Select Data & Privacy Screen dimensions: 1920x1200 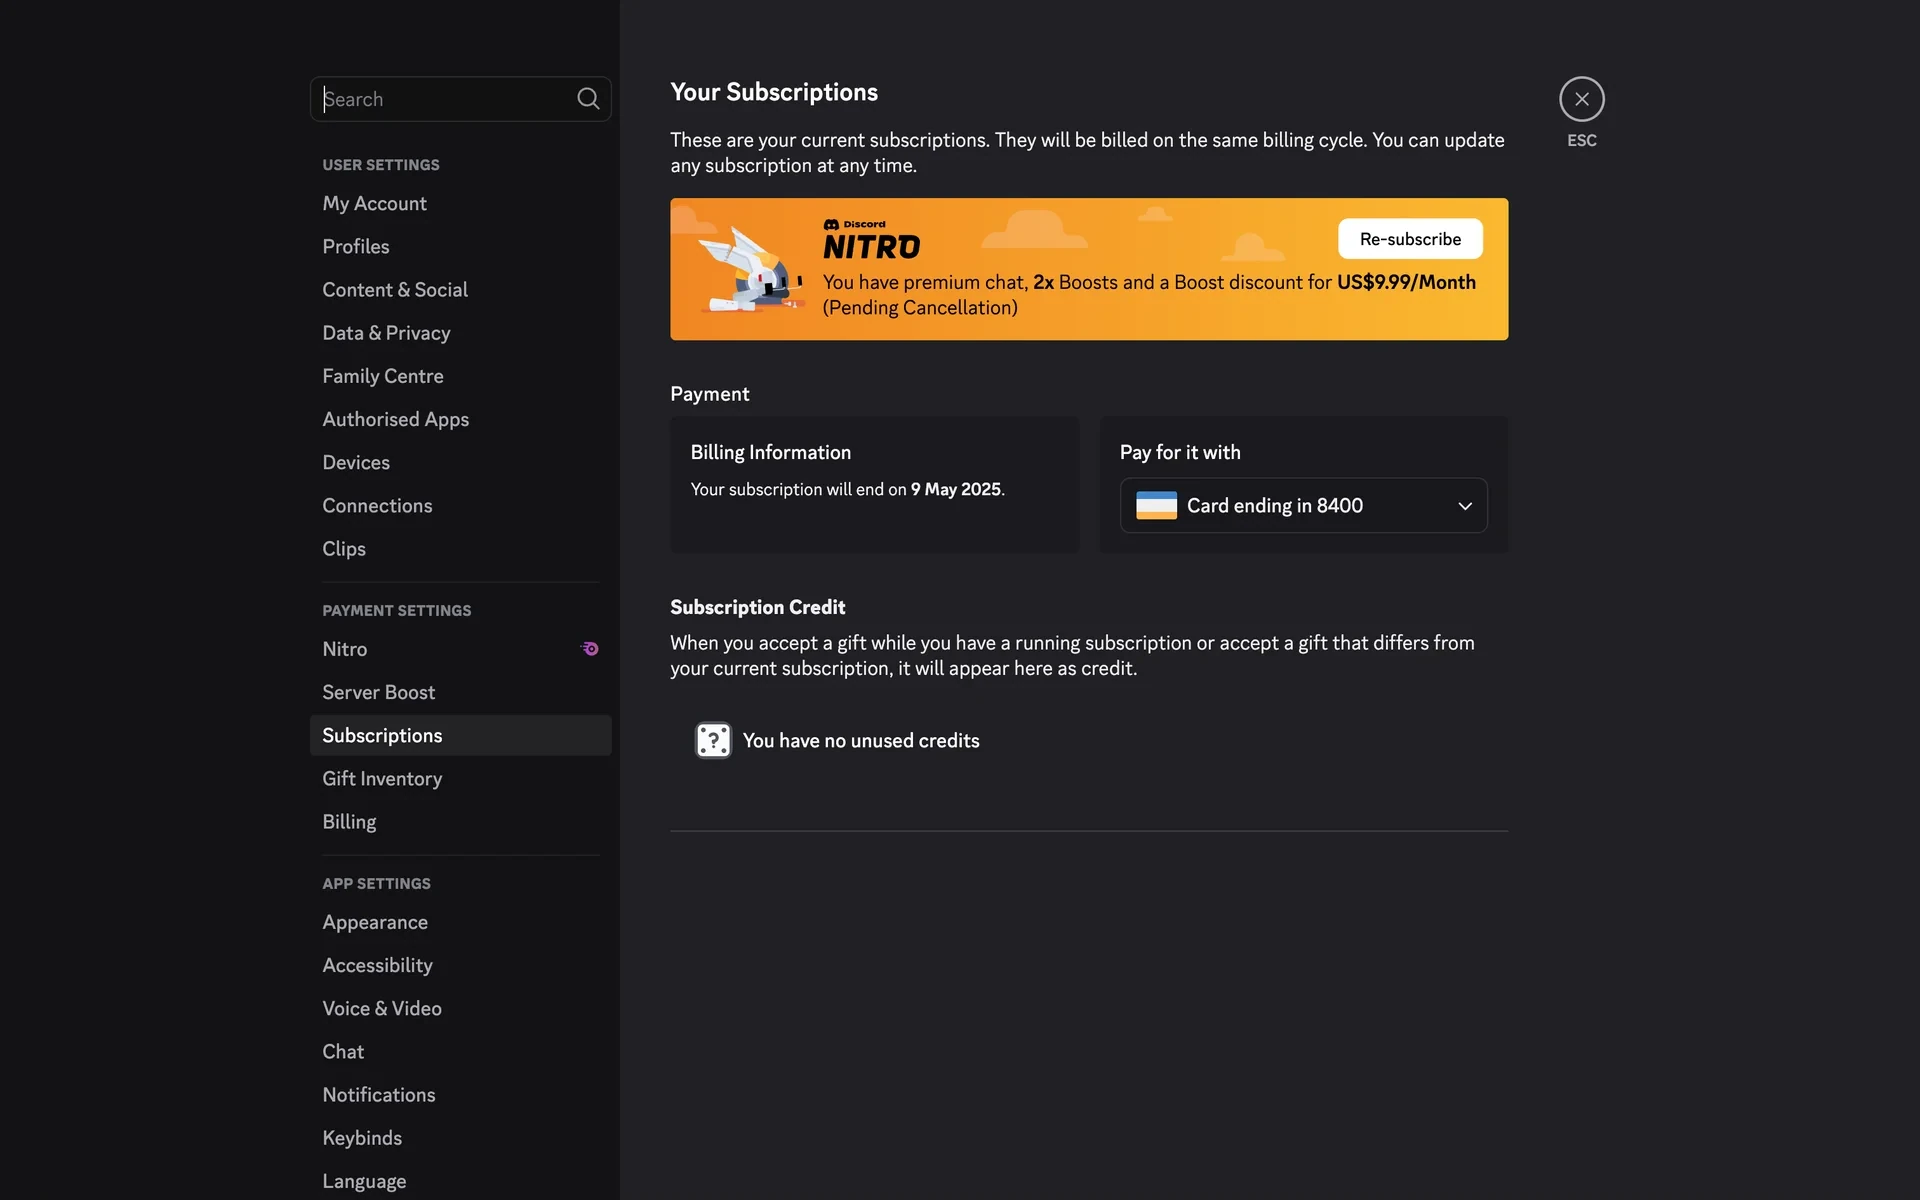460,333
